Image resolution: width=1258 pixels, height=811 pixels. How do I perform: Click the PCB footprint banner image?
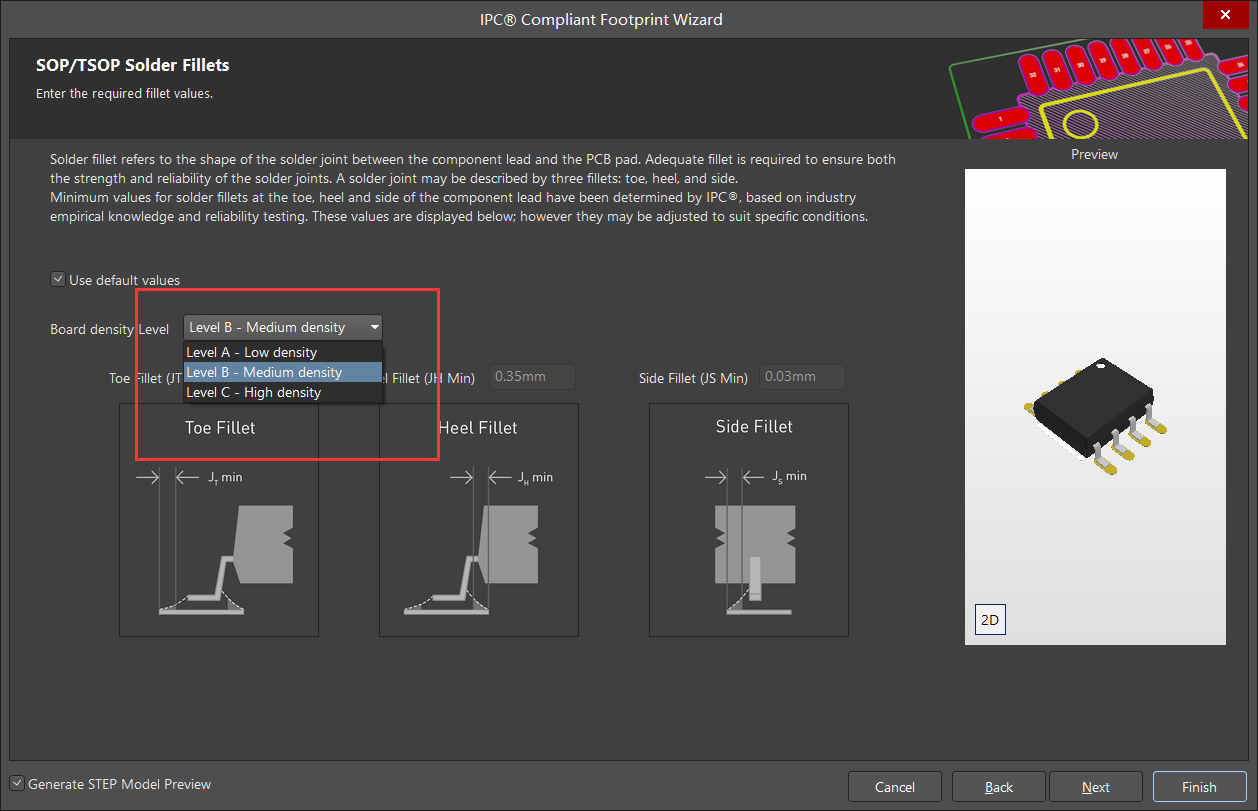click(1098, 89)
